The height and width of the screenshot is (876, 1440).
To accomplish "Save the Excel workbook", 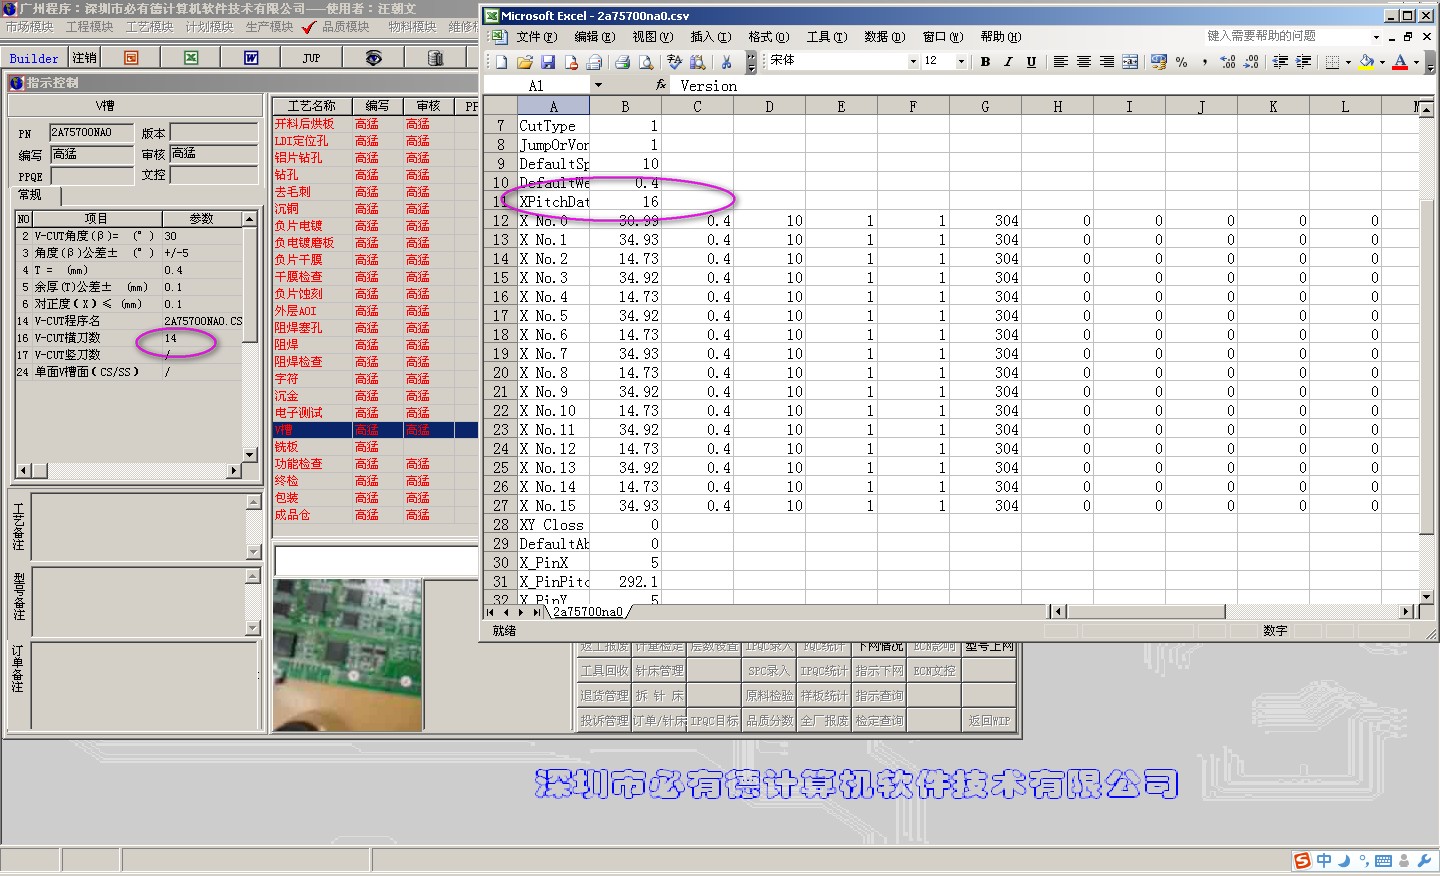I will (547, 62).
